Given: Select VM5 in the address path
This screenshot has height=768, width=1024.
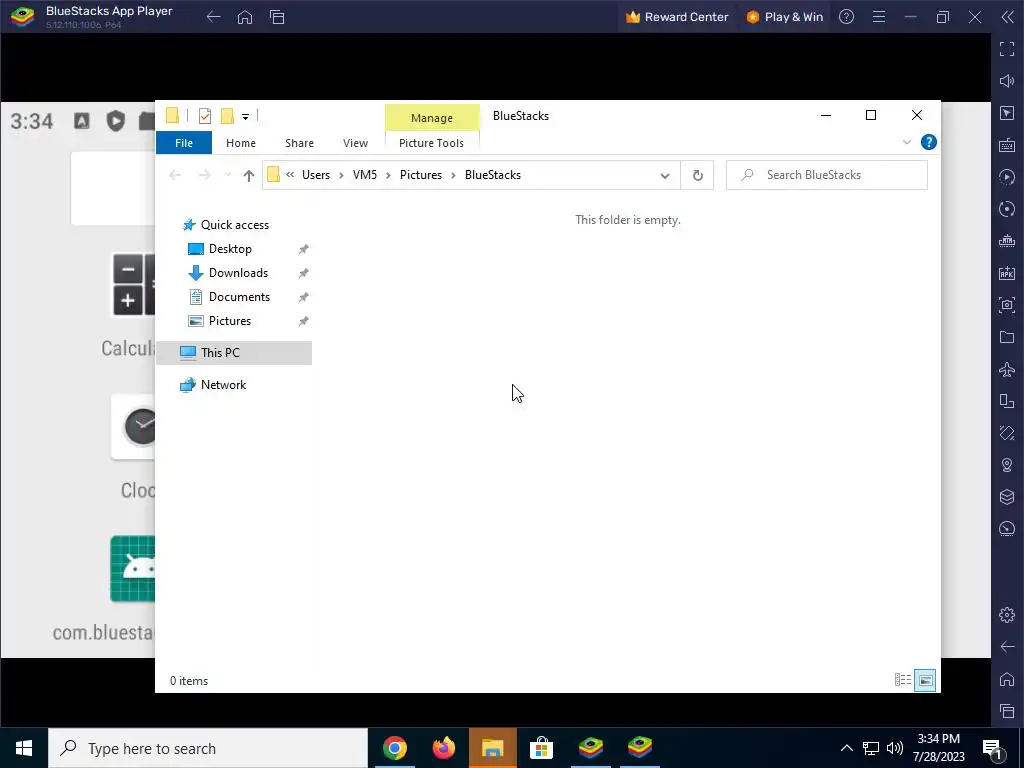Looking at the screenshot, I should (364, 175).
